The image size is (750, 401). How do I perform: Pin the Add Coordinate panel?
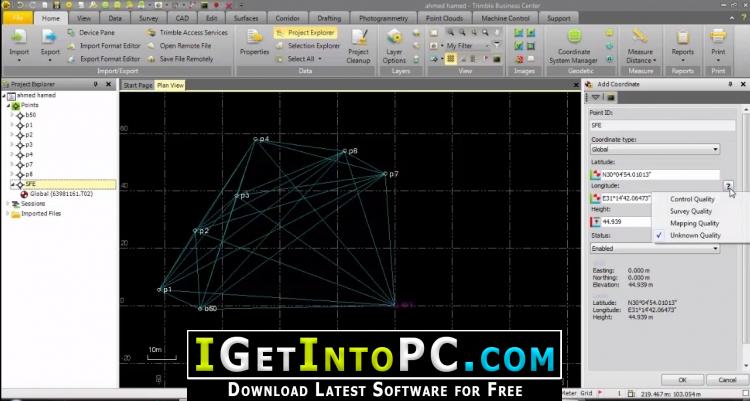coord(730,84)
